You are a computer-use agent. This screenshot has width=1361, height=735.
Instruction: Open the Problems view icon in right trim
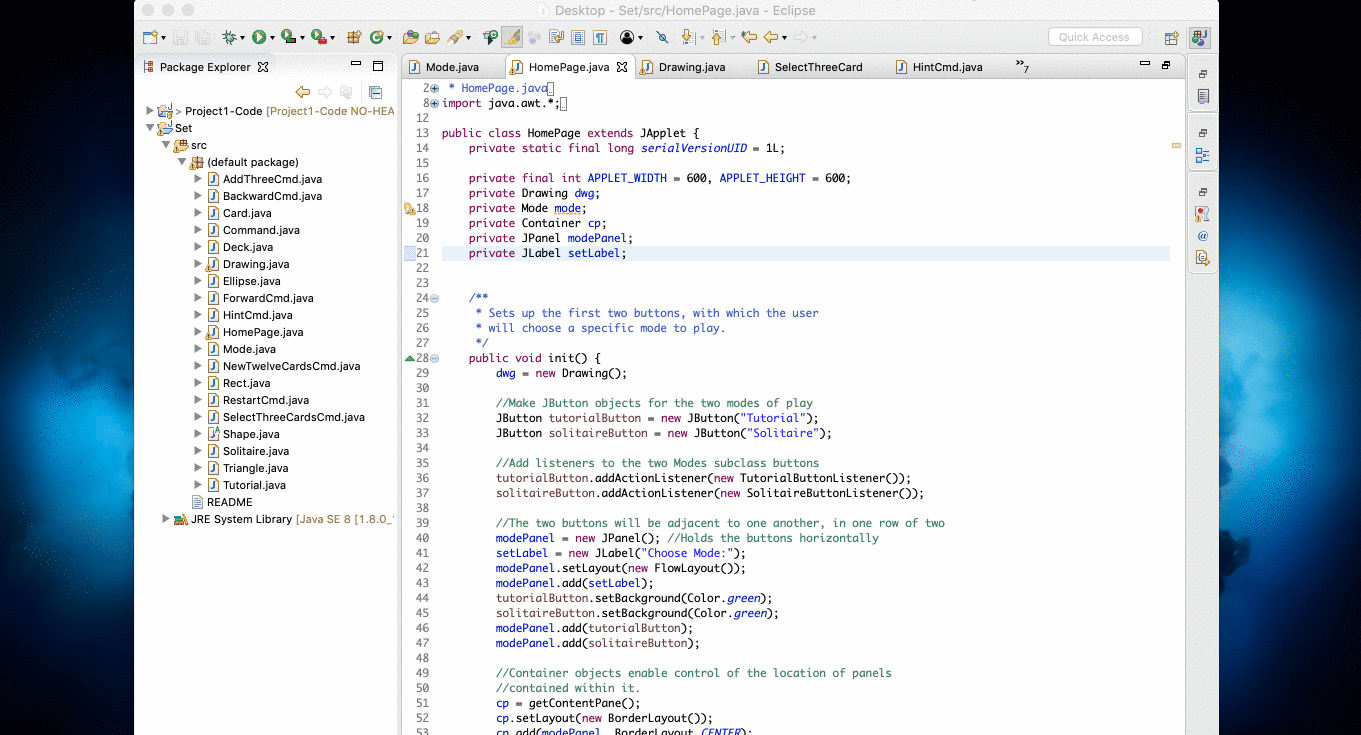(x=1202, y=214)
